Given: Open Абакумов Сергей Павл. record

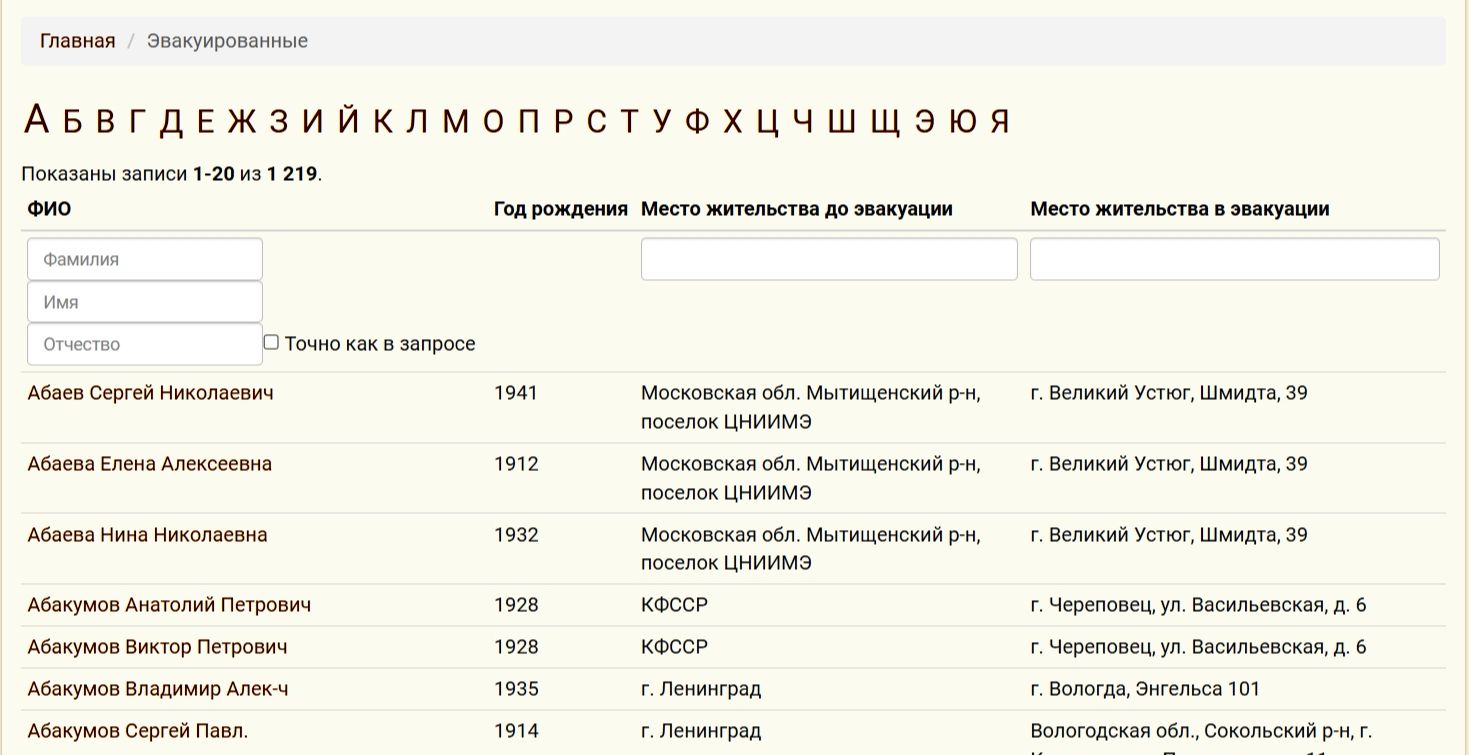Looking at the screenshot, I should click(x=138, y=731).
